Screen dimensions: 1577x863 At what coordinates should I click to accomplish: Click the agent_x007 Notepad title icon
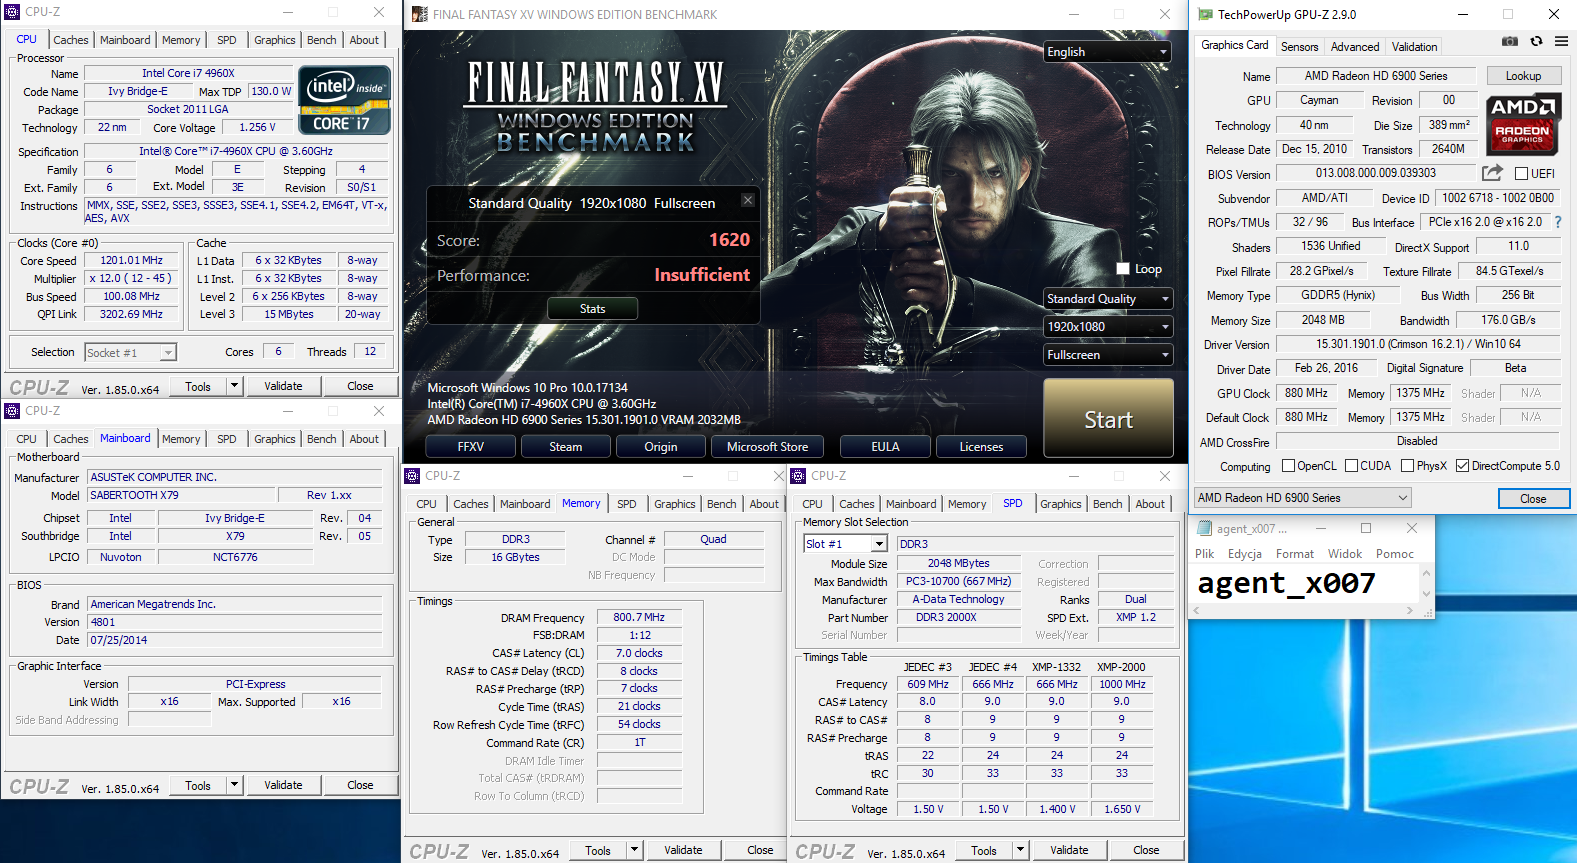1204,528
